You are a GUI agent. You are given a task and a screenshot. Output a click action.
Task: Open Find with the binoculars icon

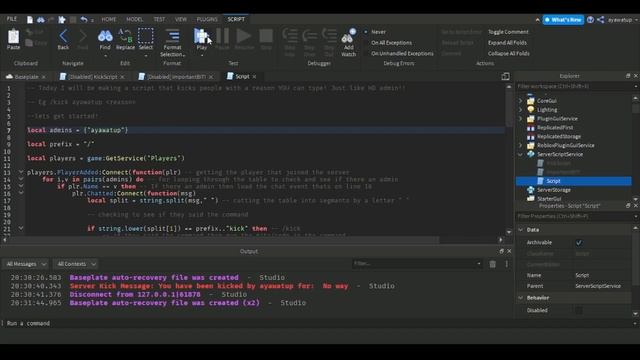[x=105, y=36]
